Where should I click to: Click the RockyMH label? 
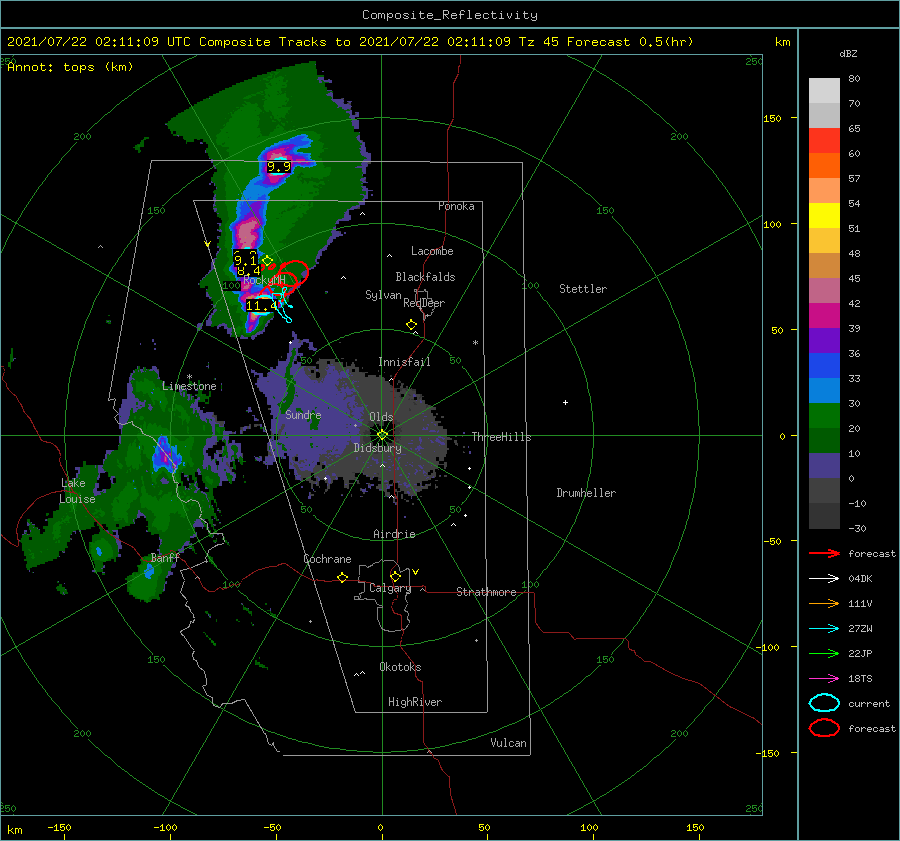264,280
